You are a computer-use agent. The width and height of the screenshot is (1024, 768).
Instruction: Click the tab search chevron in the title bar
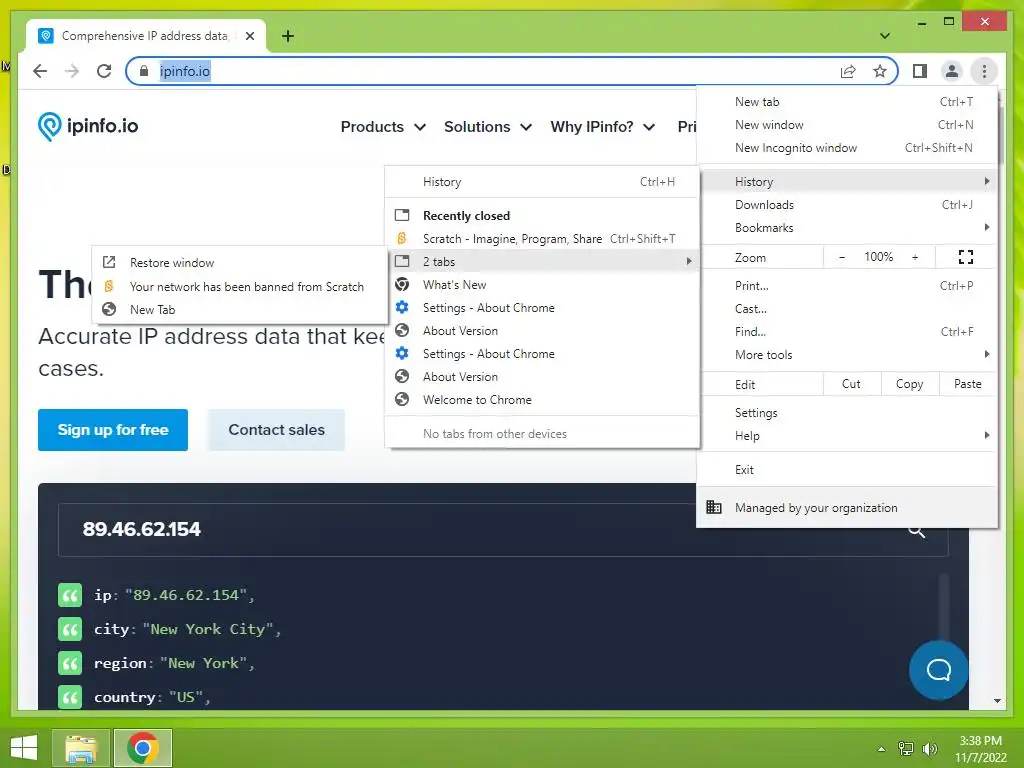coord(885,36)
